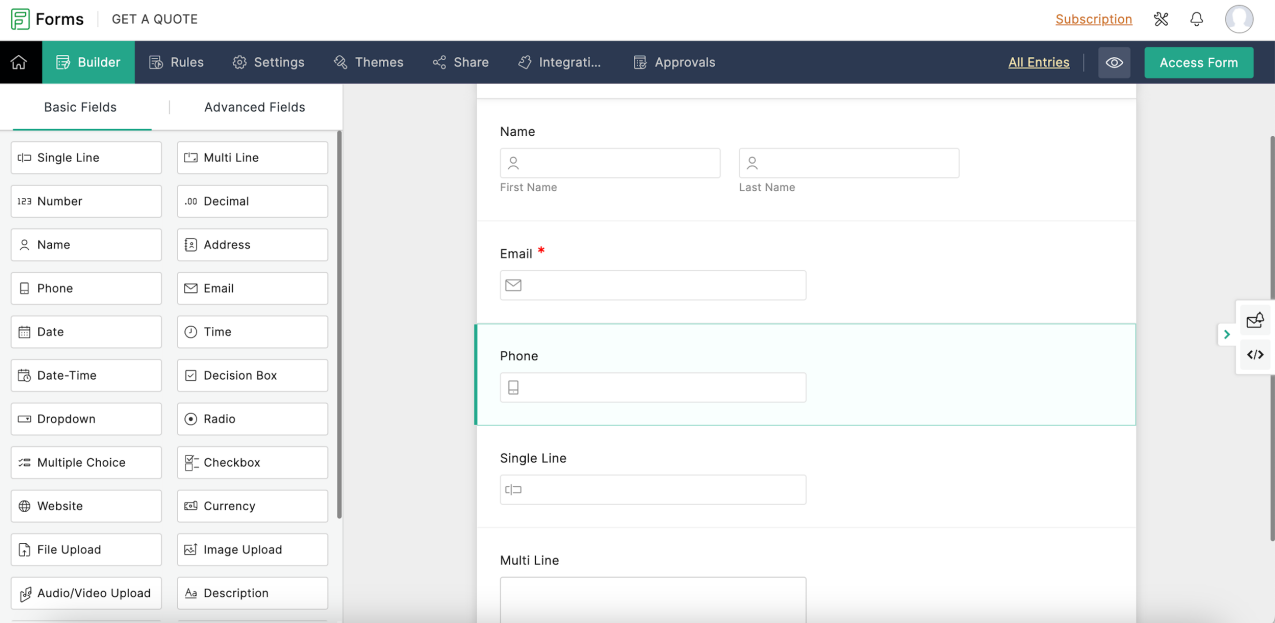Add a Multiple Choice field
This screenshot has width=1275, height=623.
coord(86,462)
